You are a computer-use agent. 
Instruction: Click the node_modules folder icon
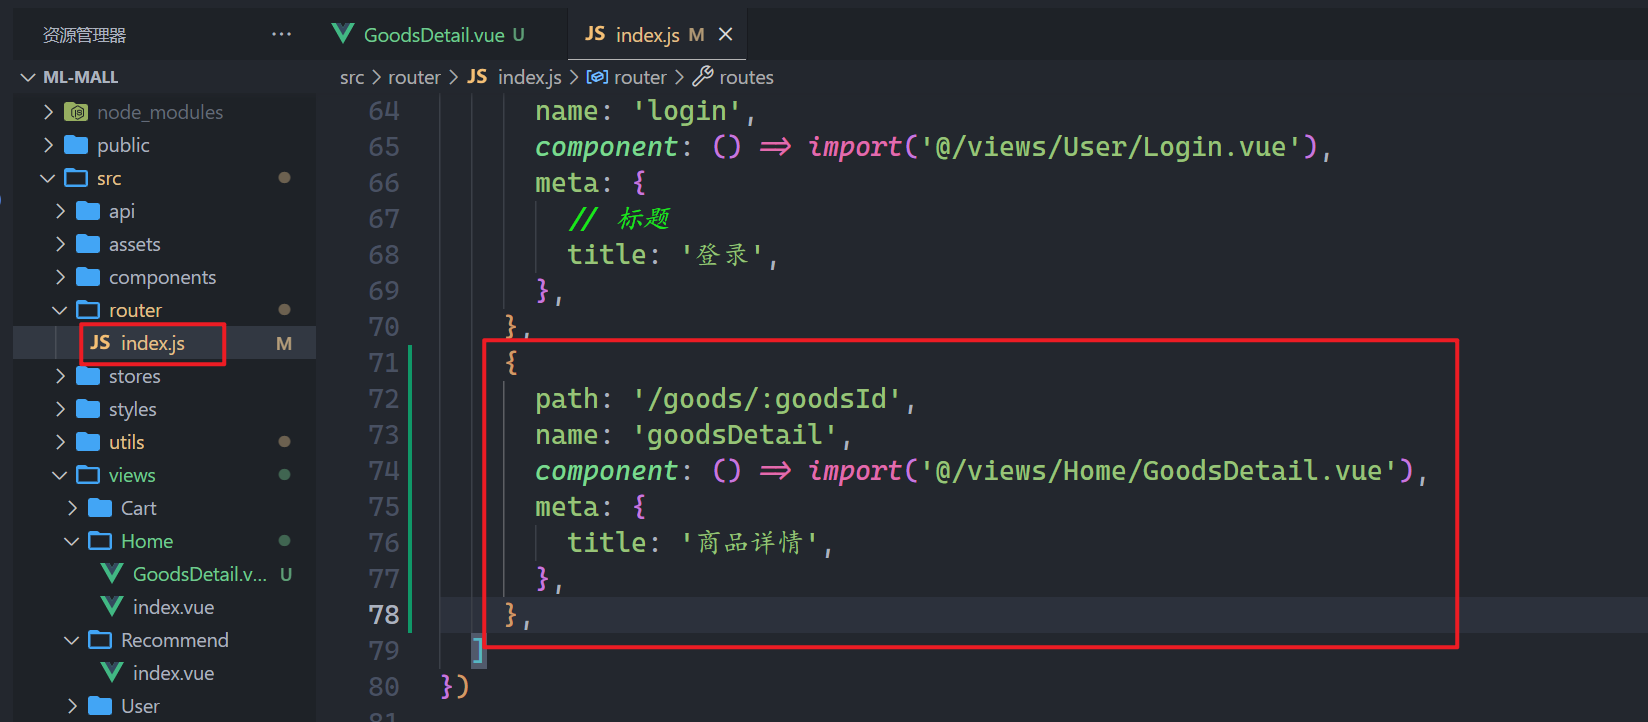pos(76,112)
